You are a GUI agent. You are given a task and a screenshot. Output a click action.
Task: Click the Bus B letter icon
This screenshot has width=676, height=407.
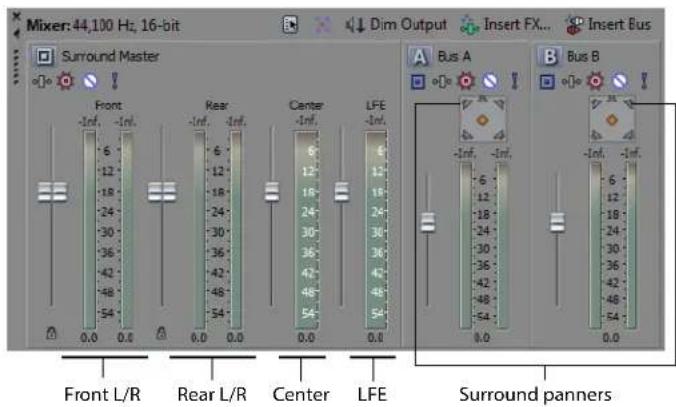click(550, 57)
